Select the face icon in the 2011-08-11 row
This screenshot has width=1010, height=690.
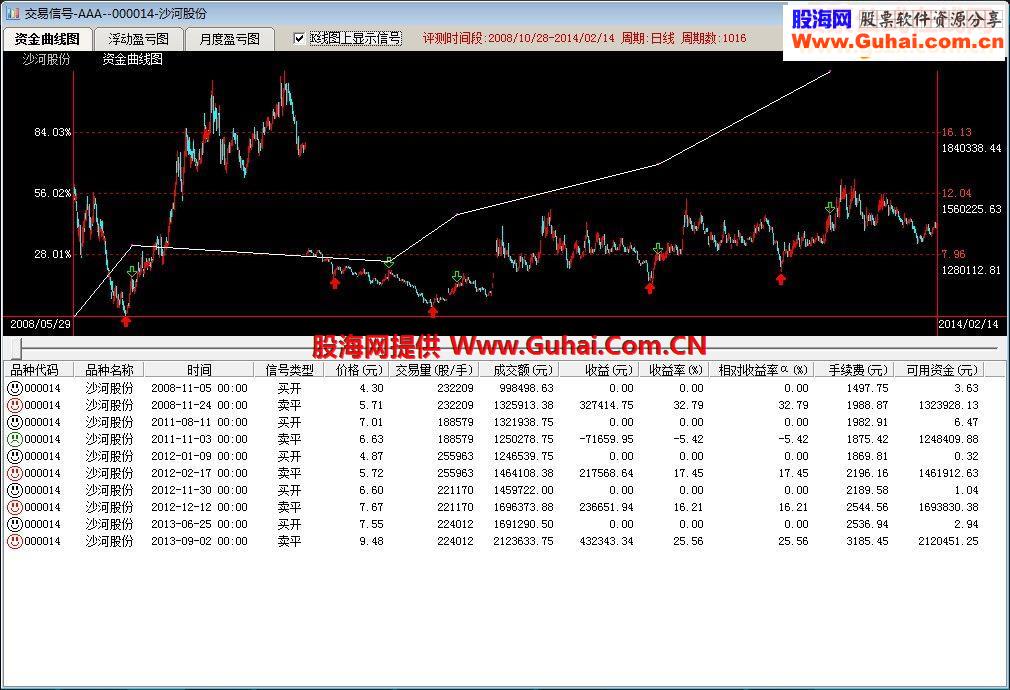[14, 423]
